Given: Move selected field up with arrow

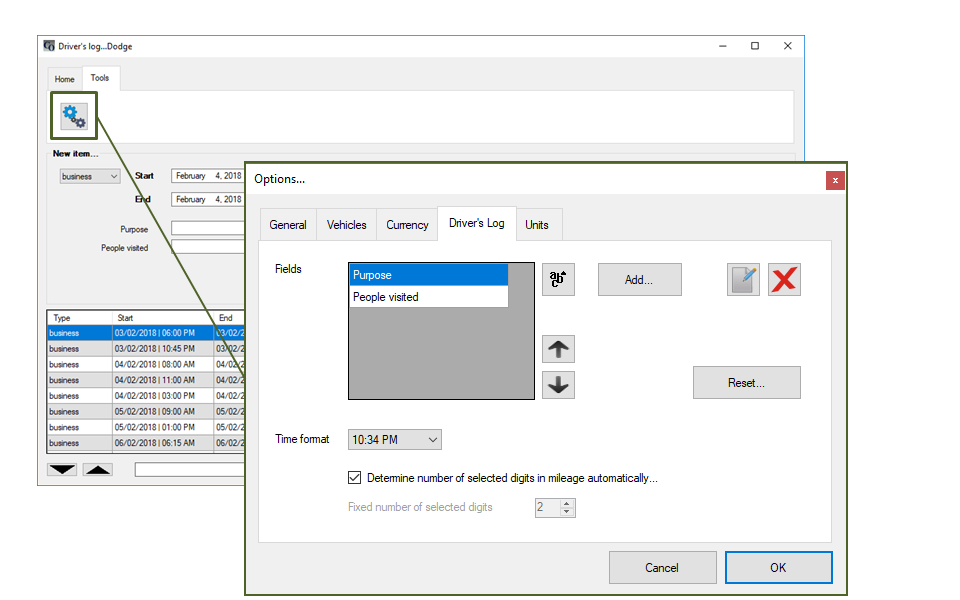Looking at the screenshot, I should (x=558, y=349).
